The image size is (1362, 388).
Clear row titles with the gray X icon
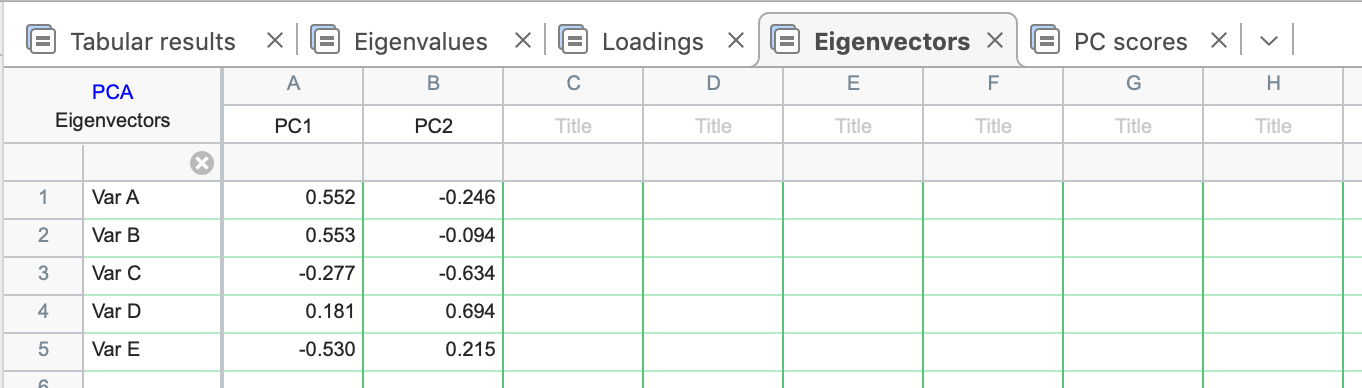(202, 163)
